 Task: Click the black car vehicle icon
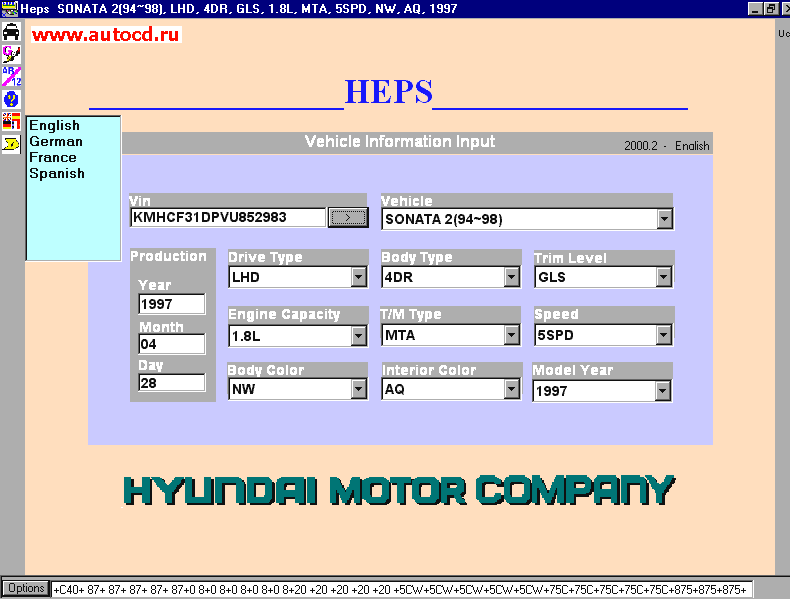point(11,31)
